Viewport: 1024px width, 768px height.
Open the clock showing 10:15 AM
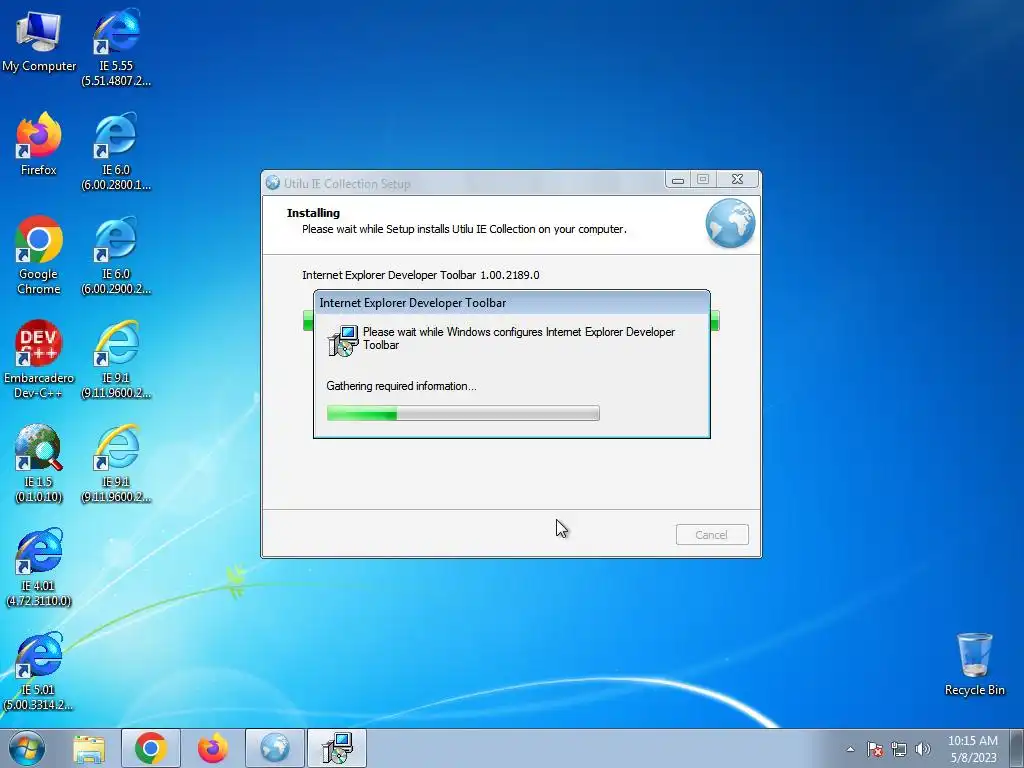[973, 749]
